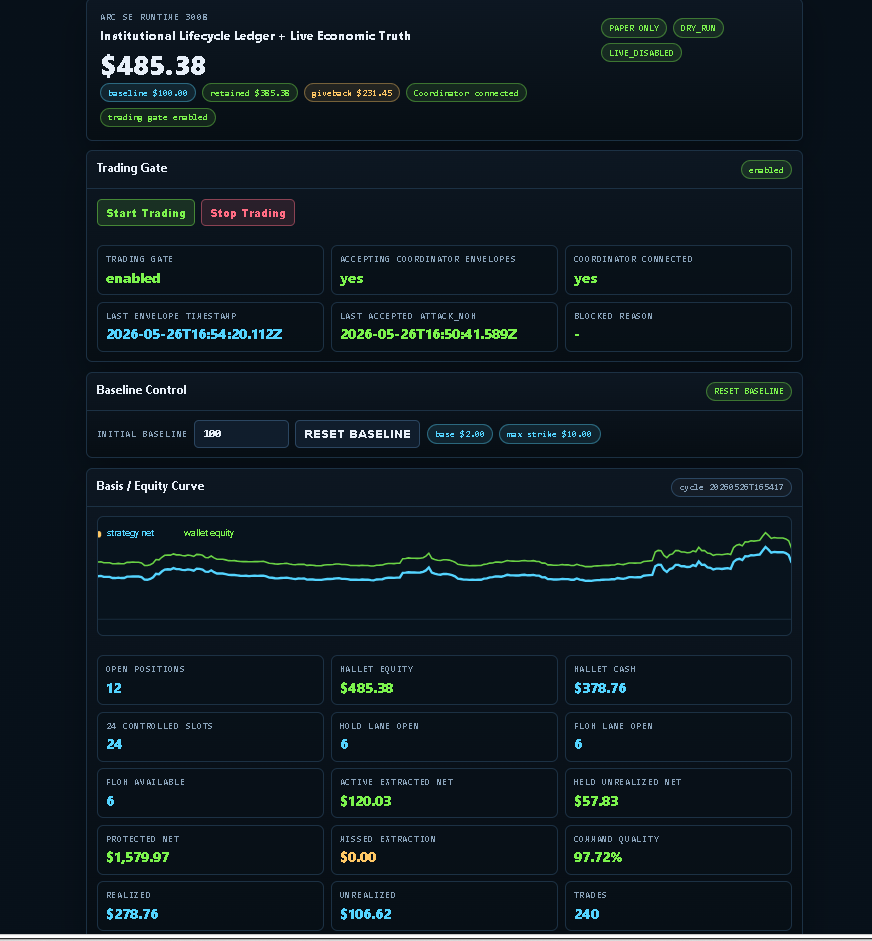Click the Protected Net $1,579.97 value
The image size is (872, 941).
[137, 858]
